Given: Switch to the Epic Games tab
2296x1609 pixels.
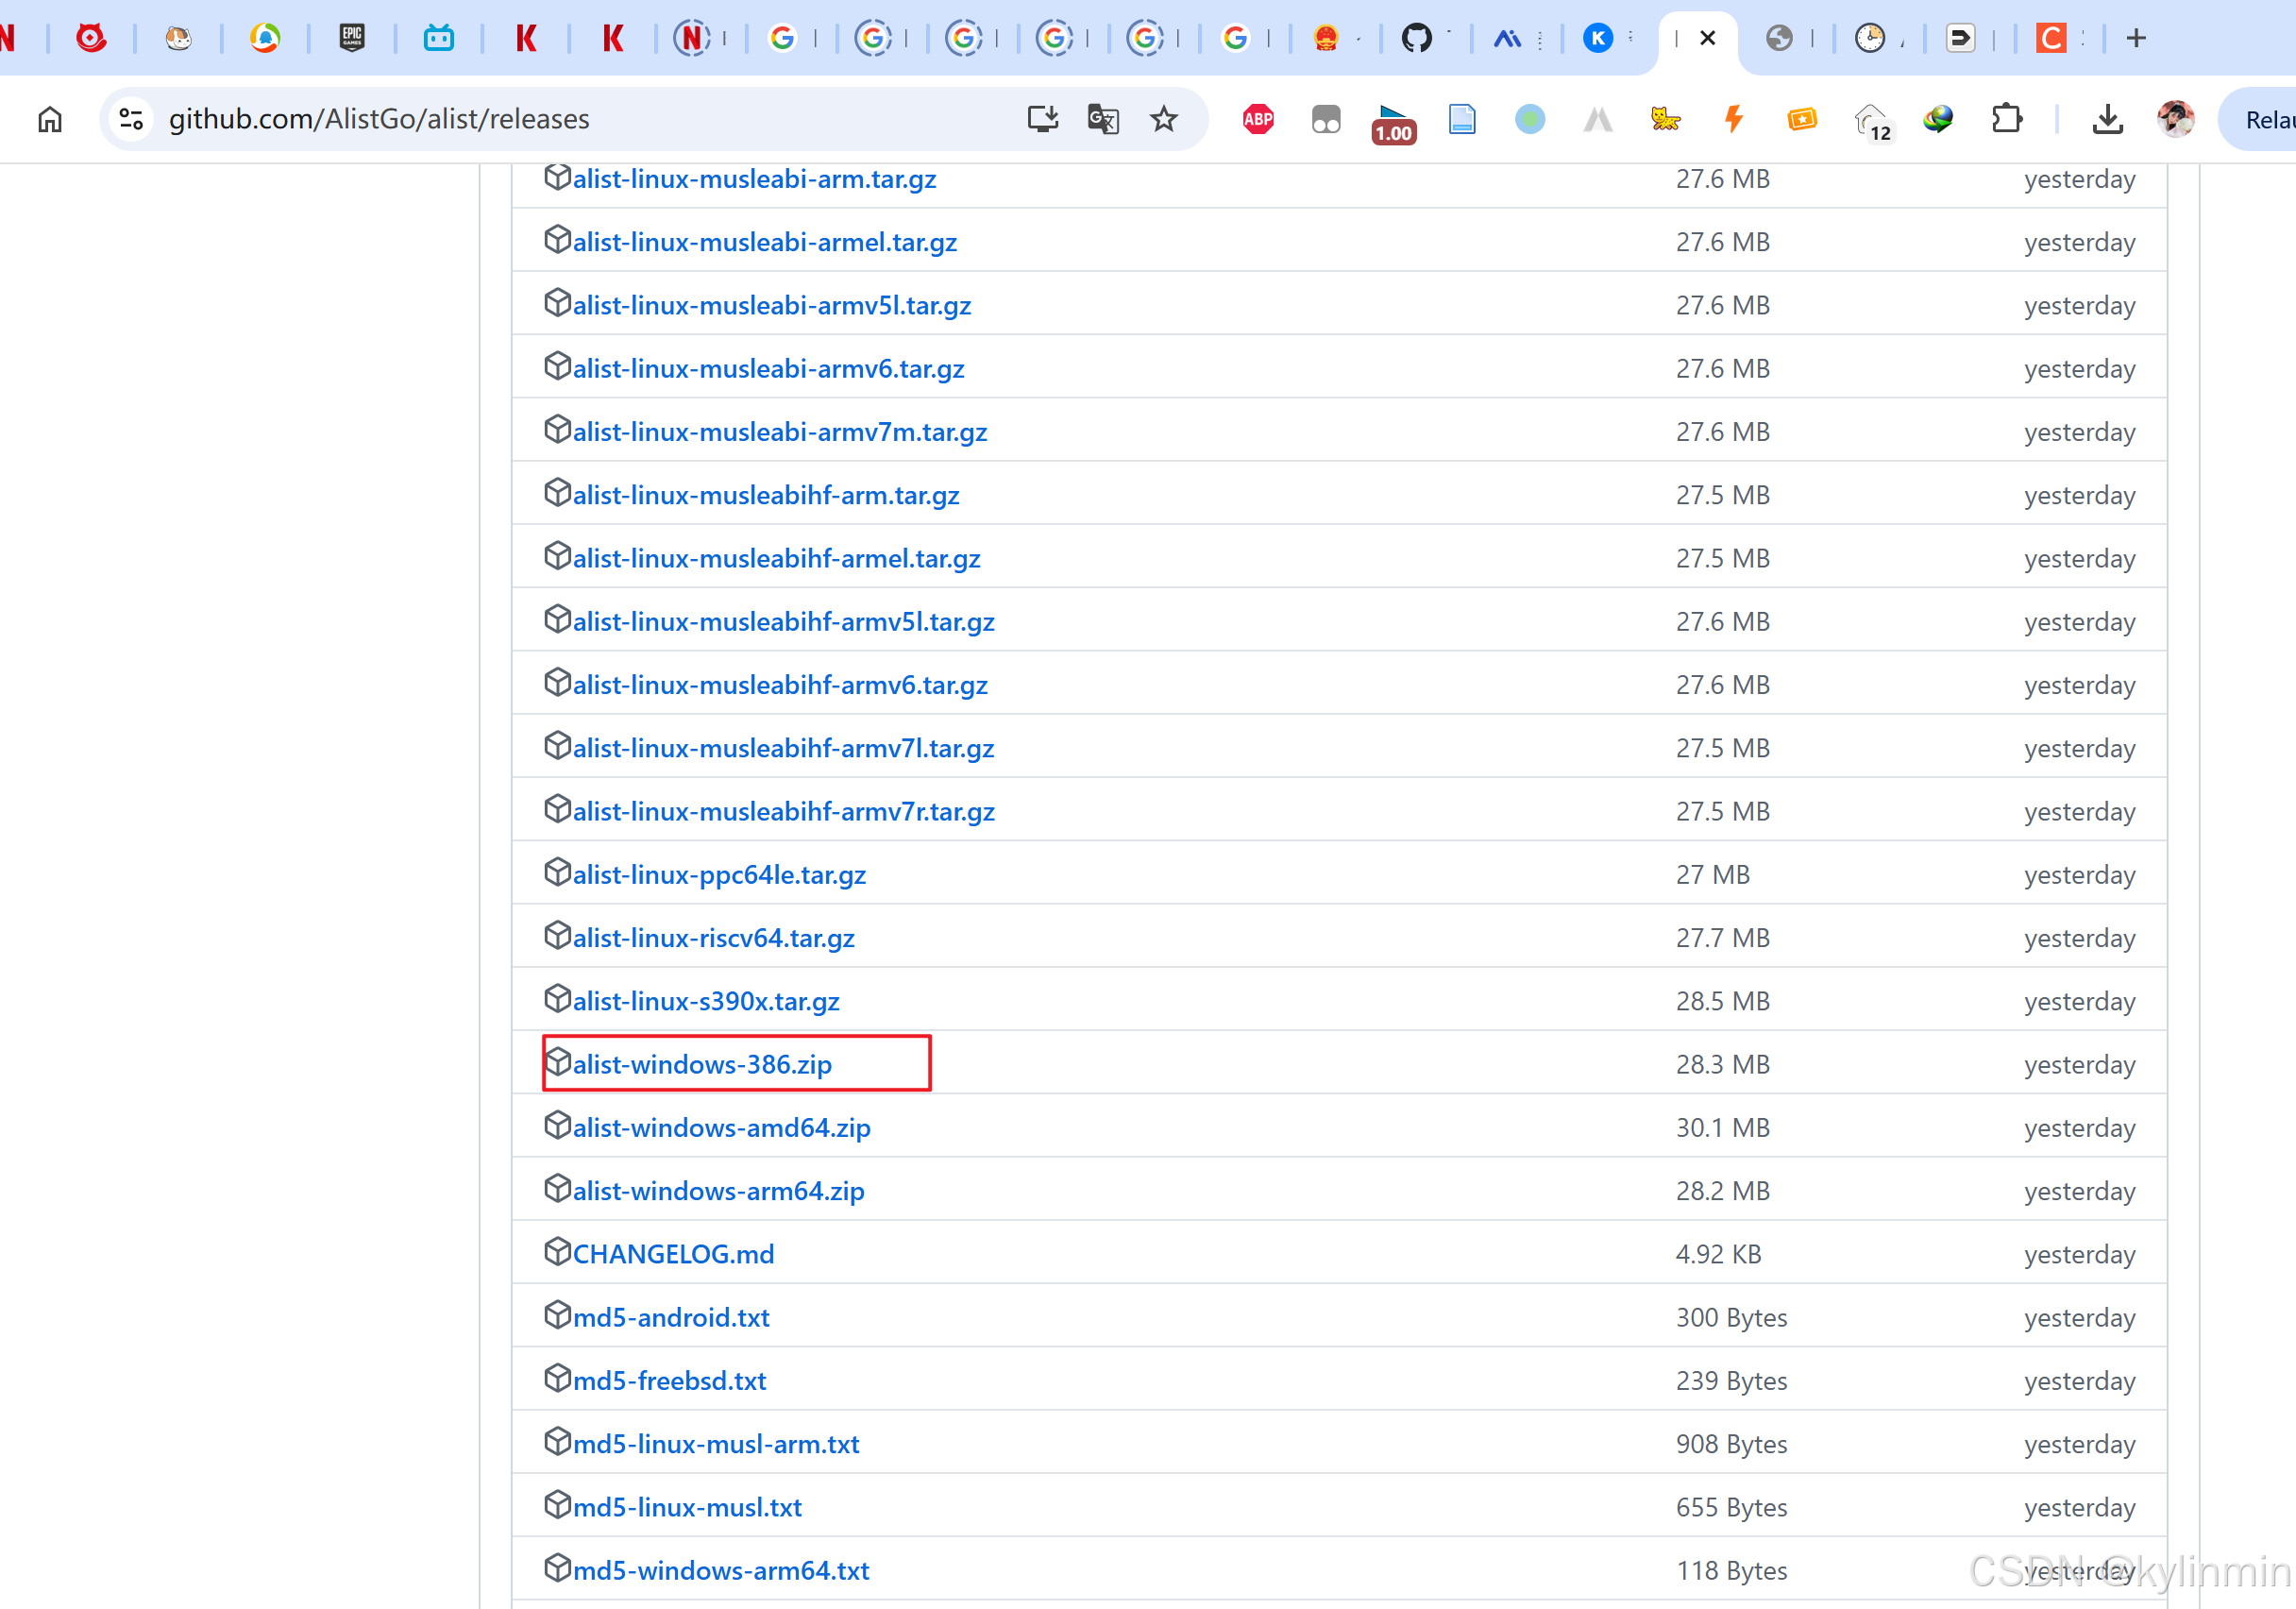Looking at the screenshot, I should (x=352, y=38).
